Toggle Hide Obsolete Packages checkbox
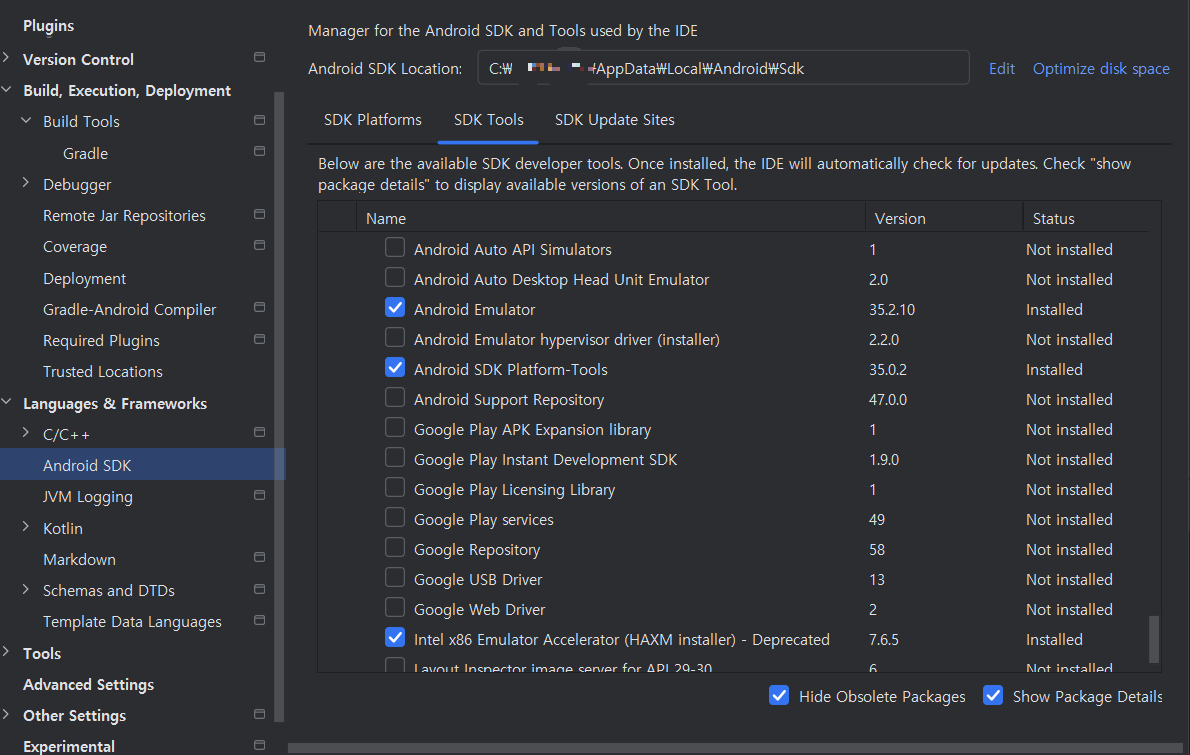 (779, 695)
